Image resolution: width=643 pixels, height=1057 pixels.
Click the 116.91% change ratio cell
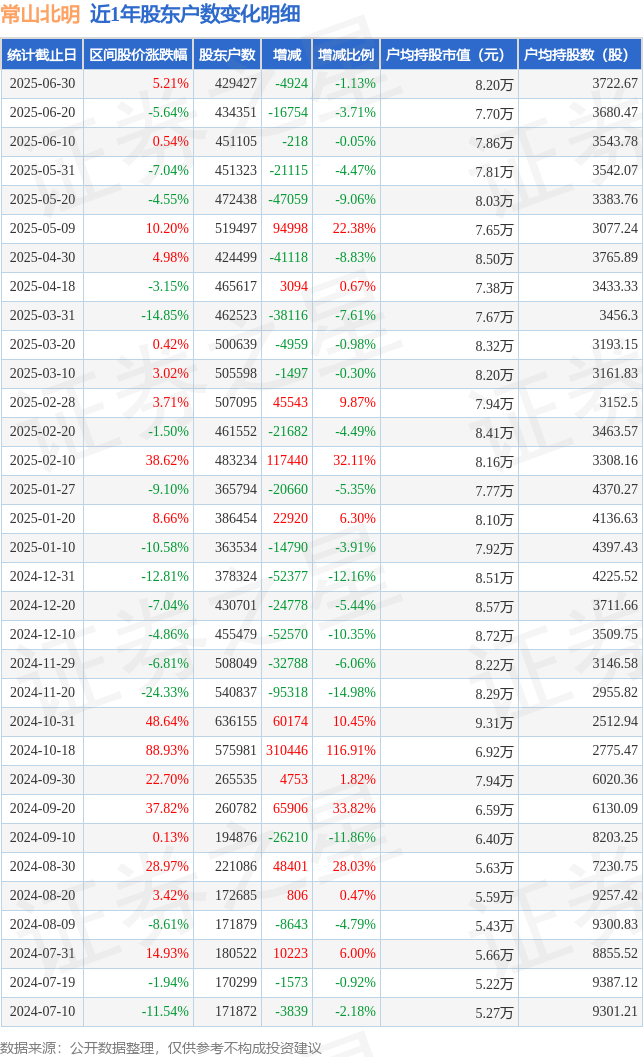[351, 750]
